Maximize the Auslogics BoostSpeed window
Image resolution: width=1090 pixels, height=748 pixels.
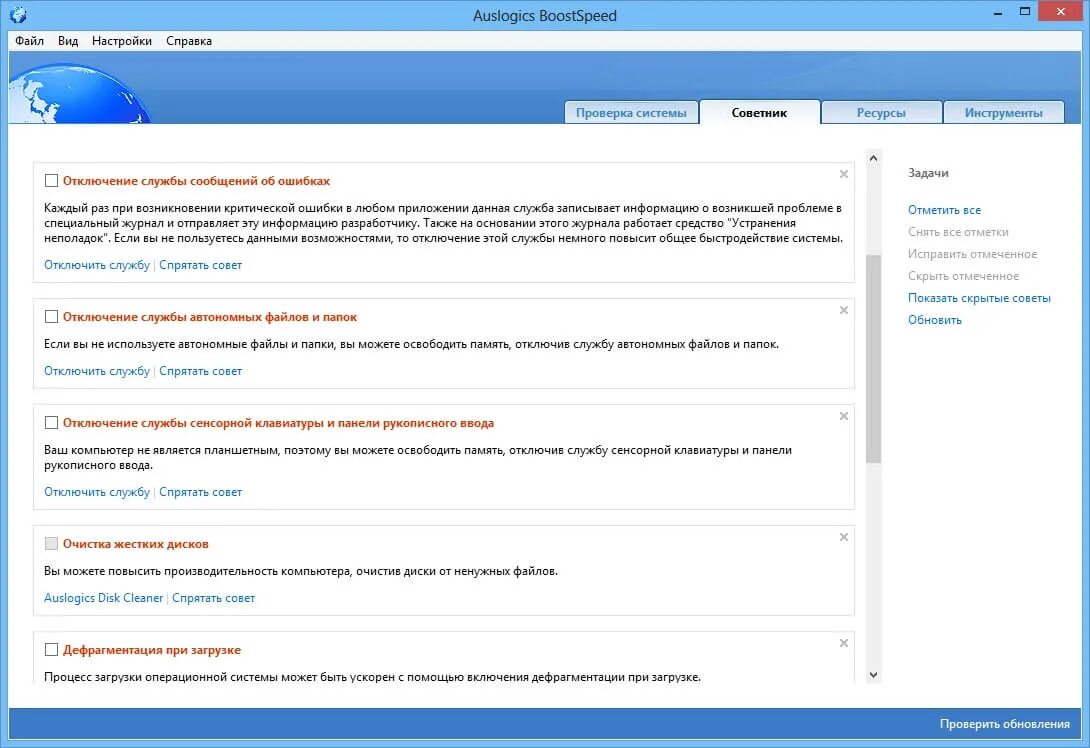1024,12
